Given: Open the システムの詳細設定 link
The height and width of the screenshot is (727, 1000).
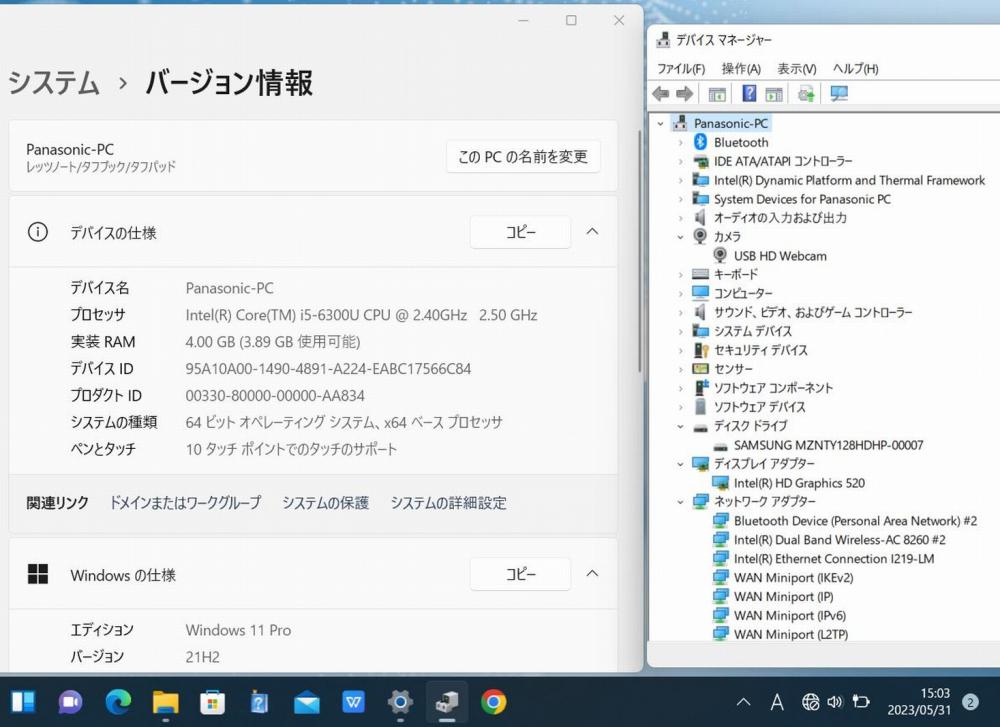Looking at the screenshot, I should (x=448, y=503).
